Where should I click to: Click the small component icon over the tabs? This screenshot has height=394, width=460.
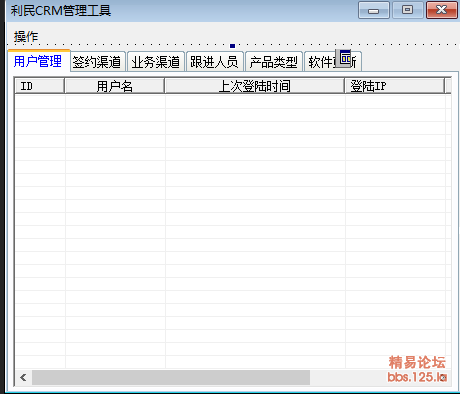click(x=343, y=59)
